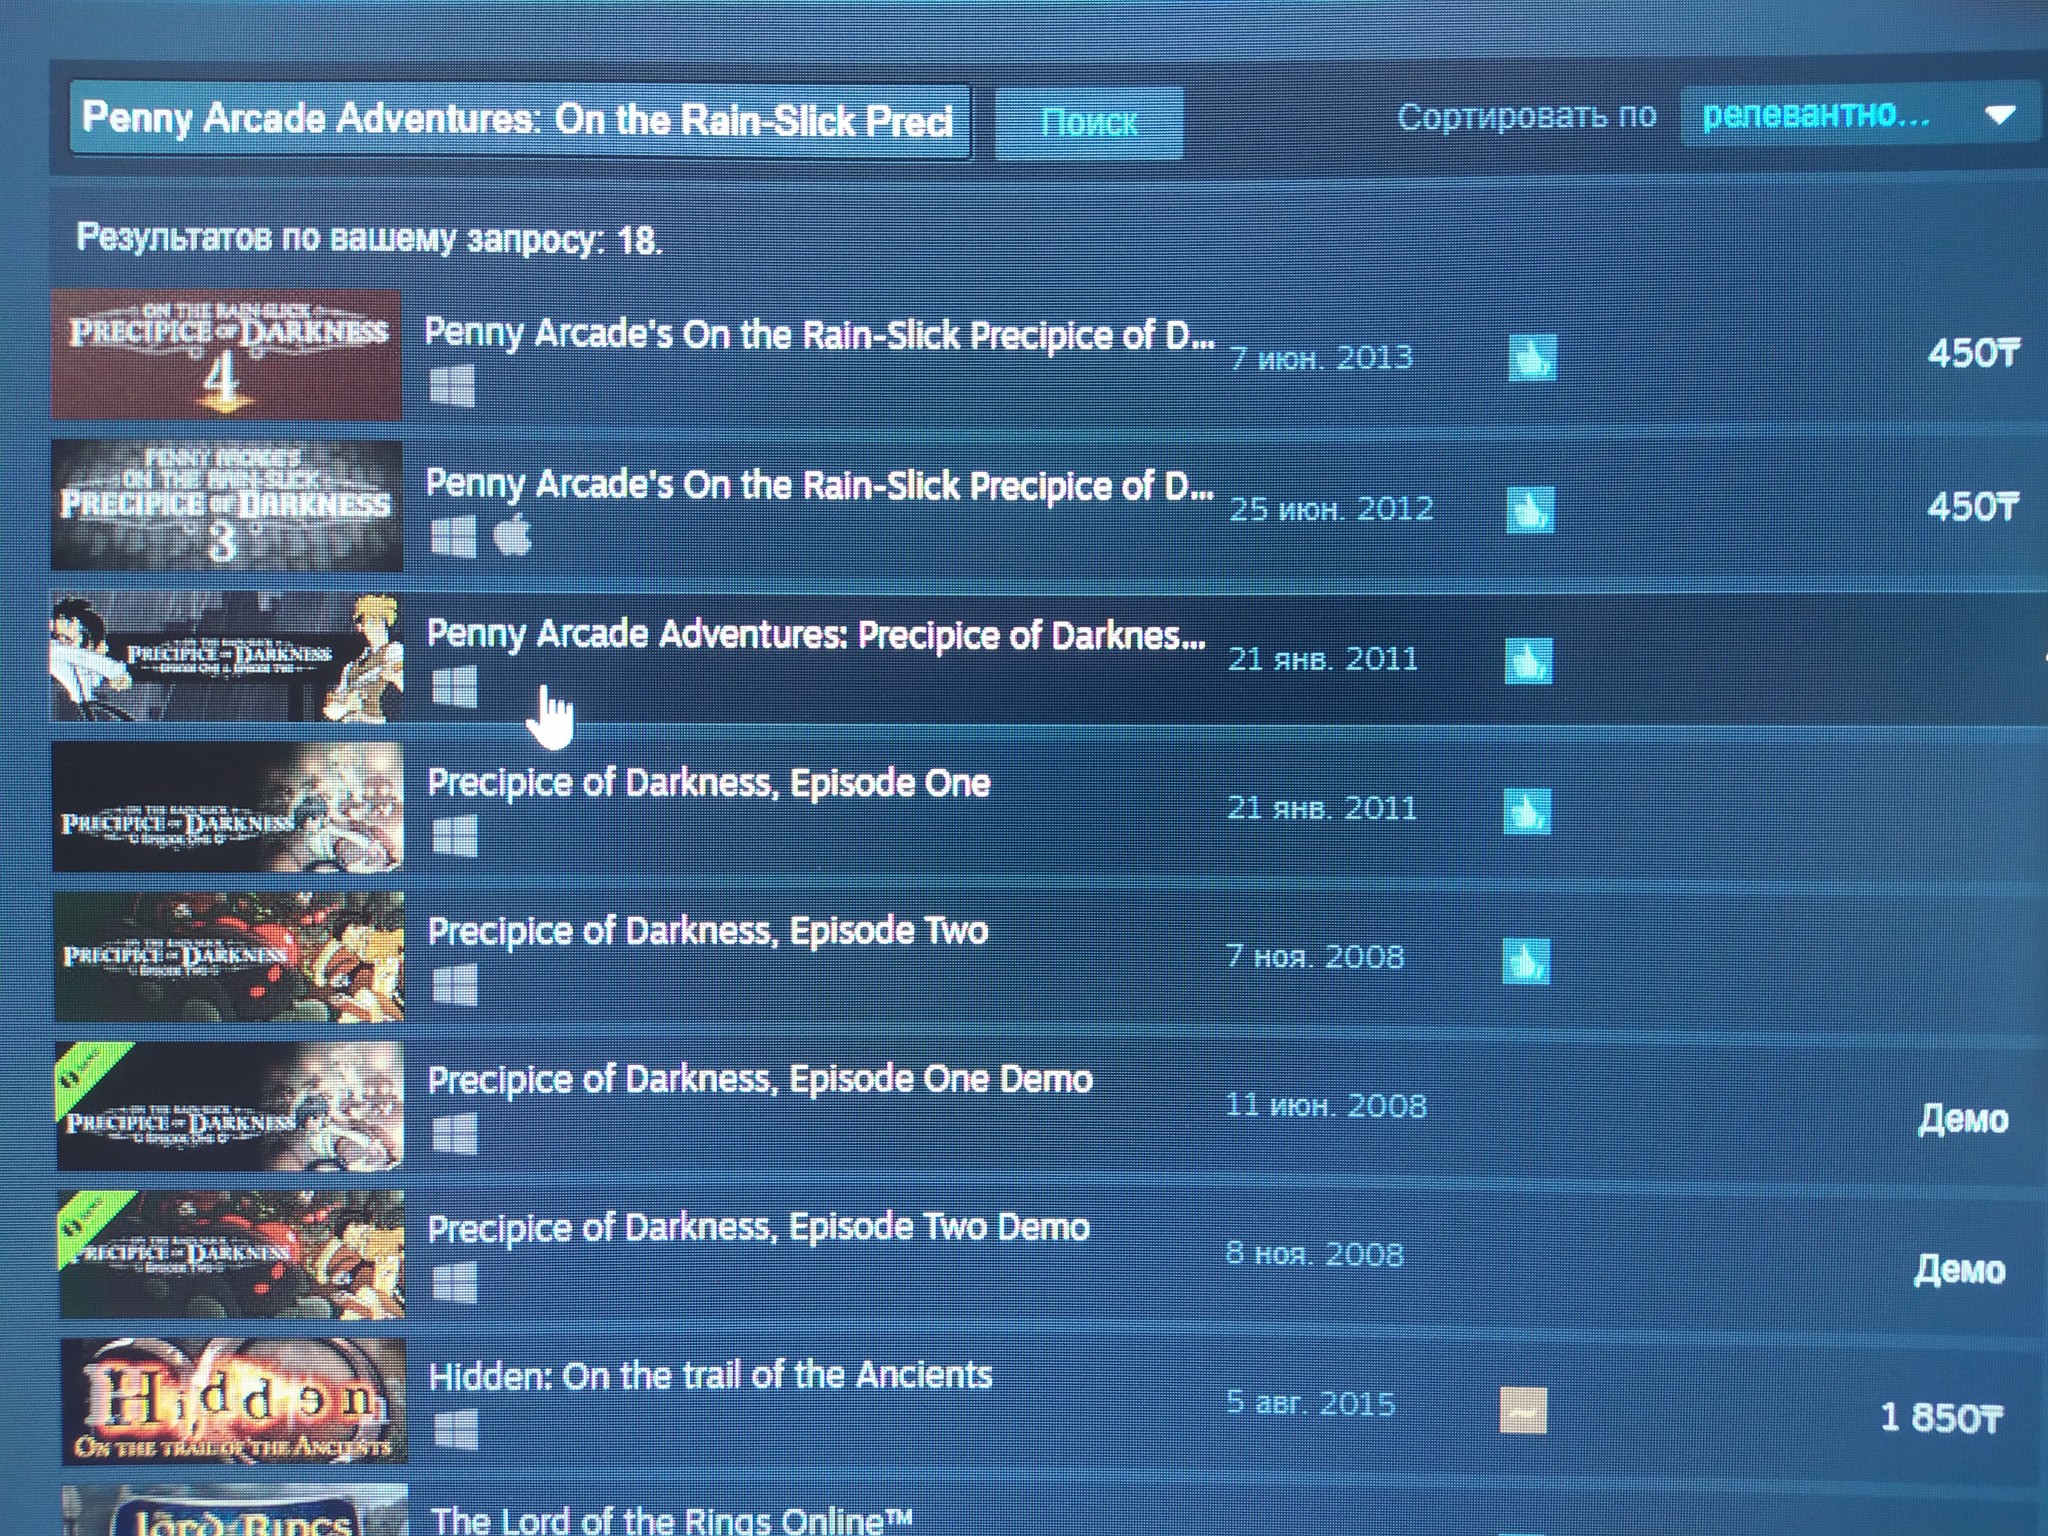2048x1536 pixels.
Task: Open Episode One Demo thumbnail
Action: pos(230,1105)
